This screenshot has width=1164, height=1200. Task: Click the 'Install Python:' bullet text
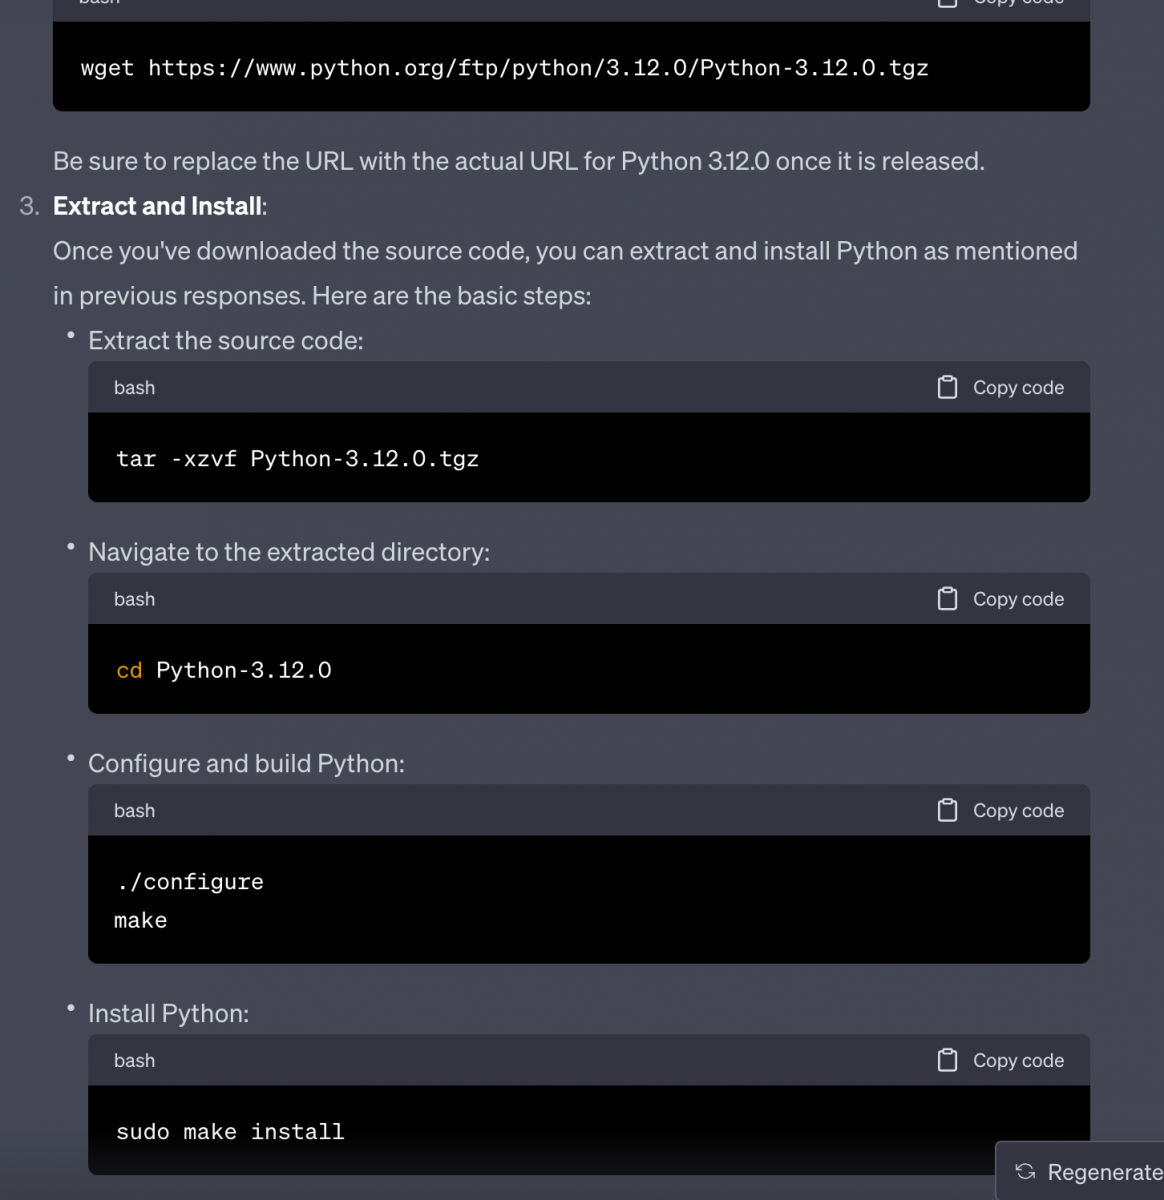[168, 1014]
